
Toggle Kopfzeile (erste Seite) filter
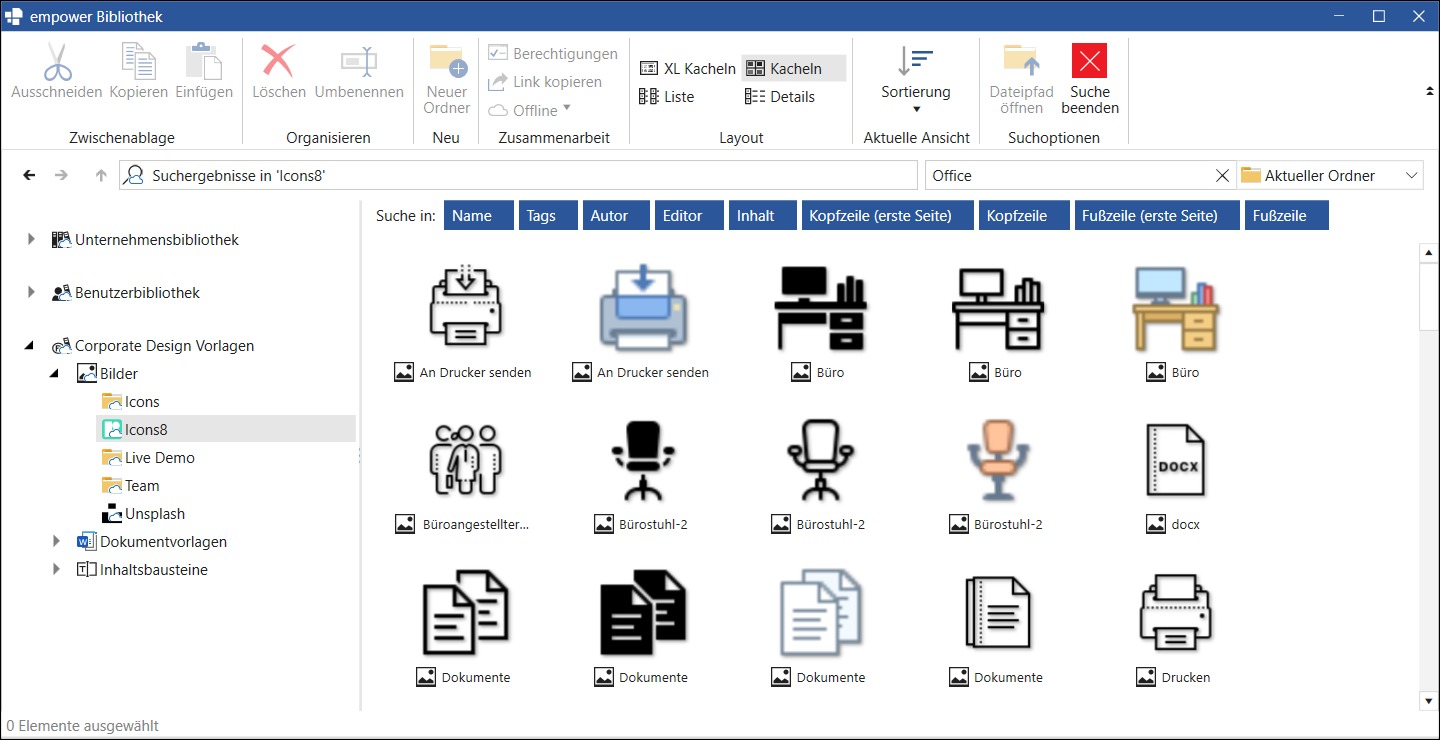888,215
